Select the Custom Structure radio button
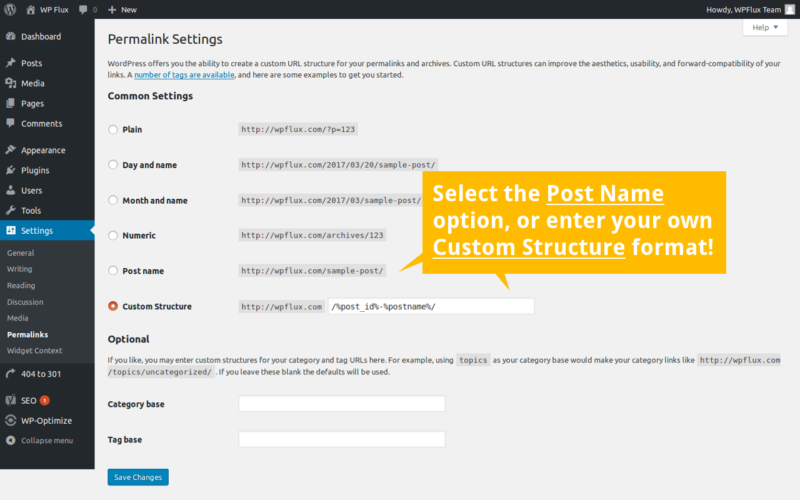800x500 pixels. point(113,306)
